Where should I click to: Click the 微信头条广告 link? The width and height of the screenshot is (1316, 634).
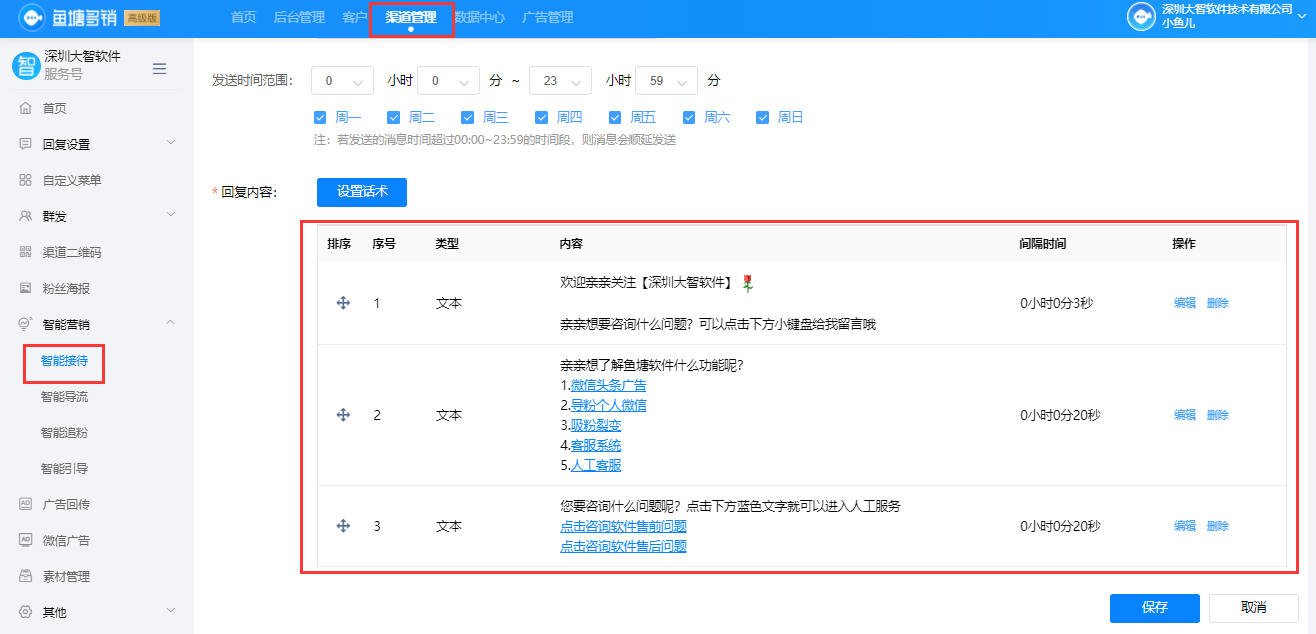608,385
